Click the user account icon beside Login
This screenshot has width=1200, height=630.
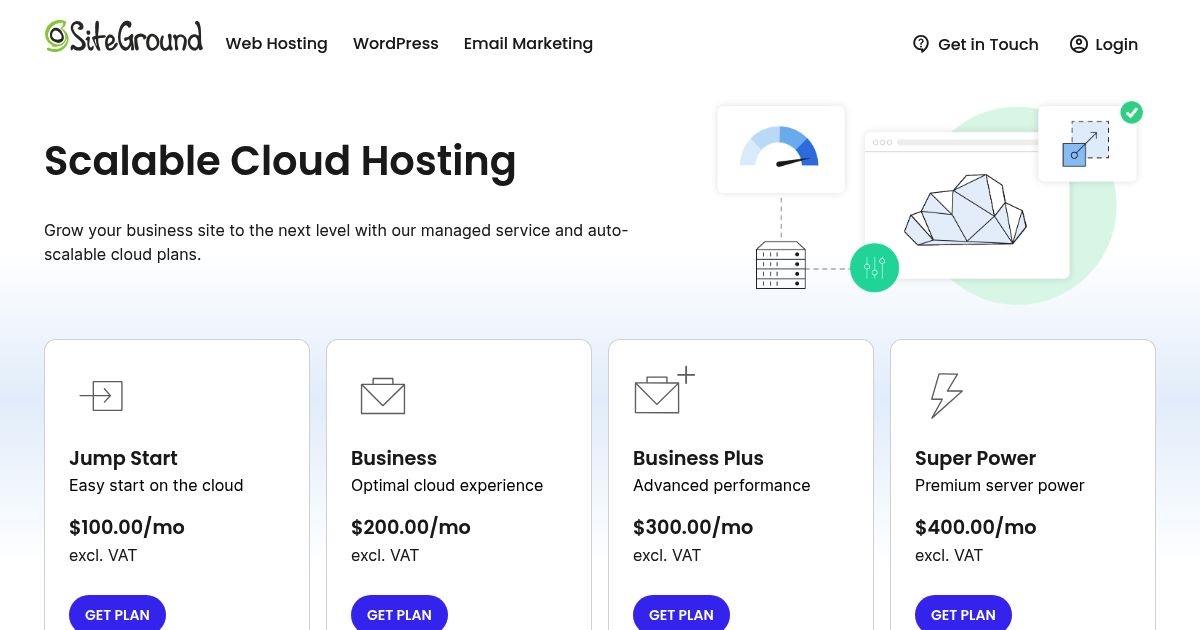point(1078,44)
